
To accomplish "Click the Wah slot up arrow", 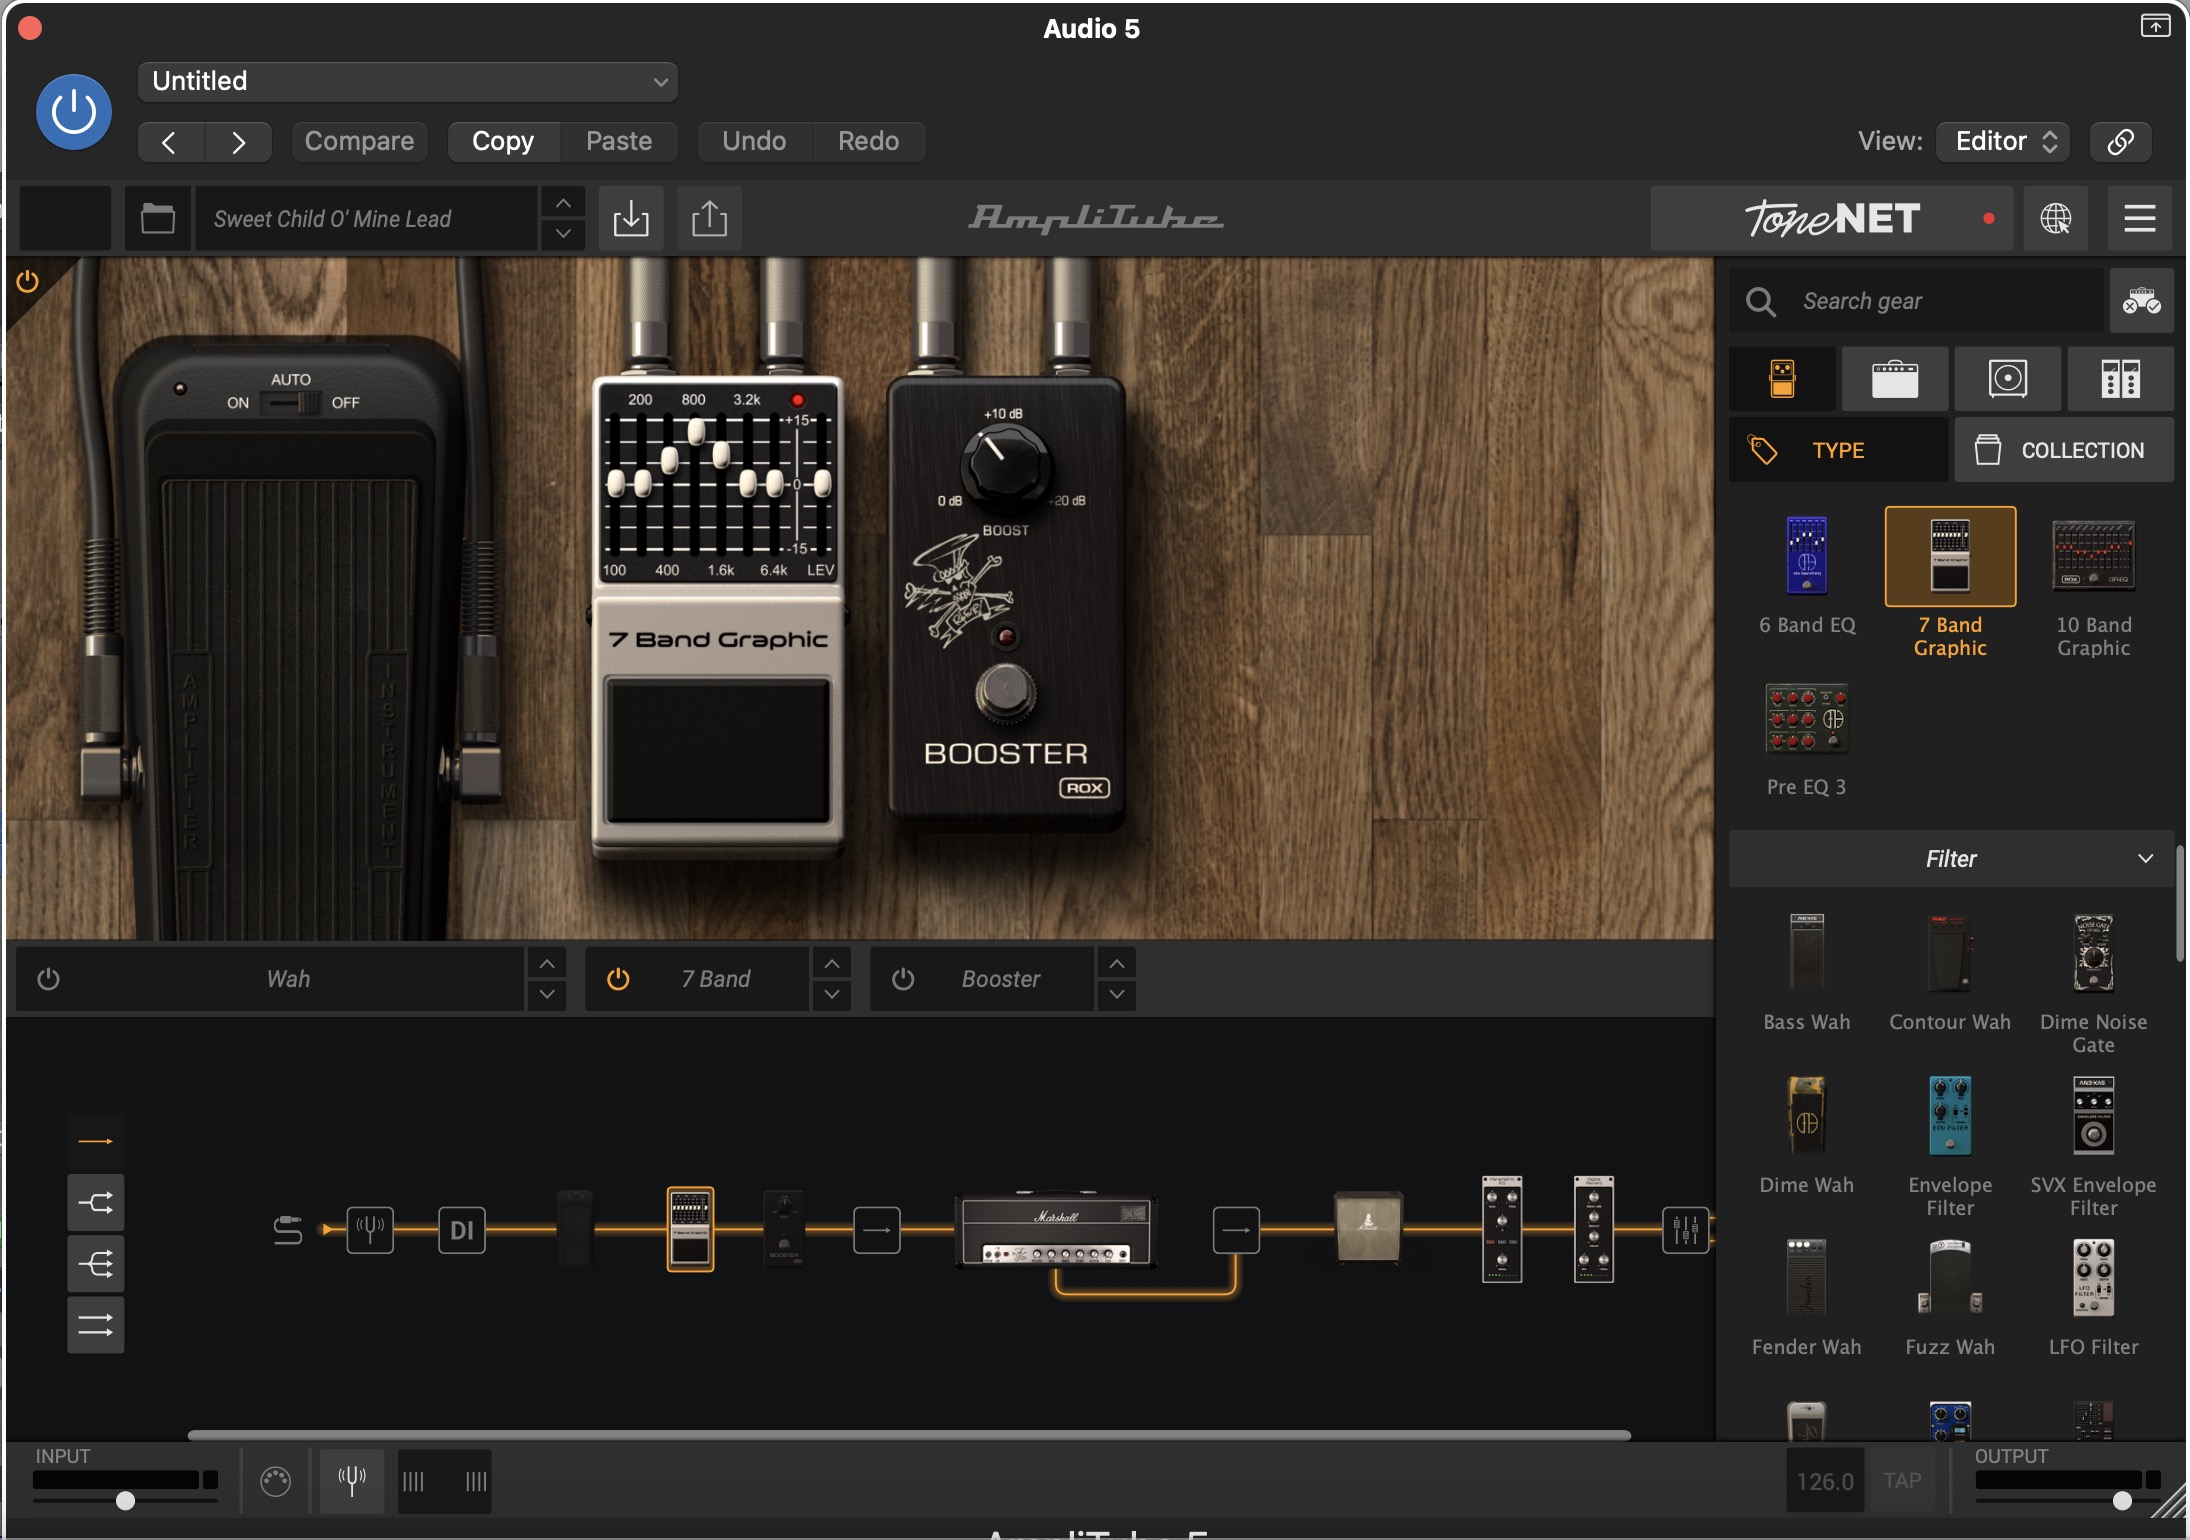I will [547, 964].
